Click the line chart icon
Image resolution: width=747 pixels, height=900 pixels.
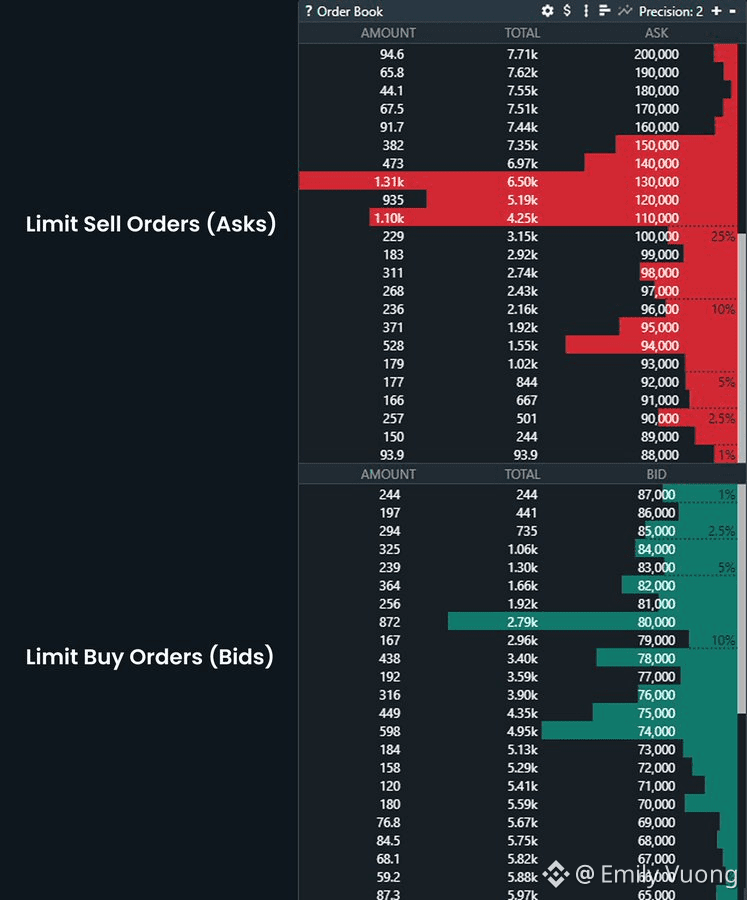pyautogui.click(x=626, y=11)
